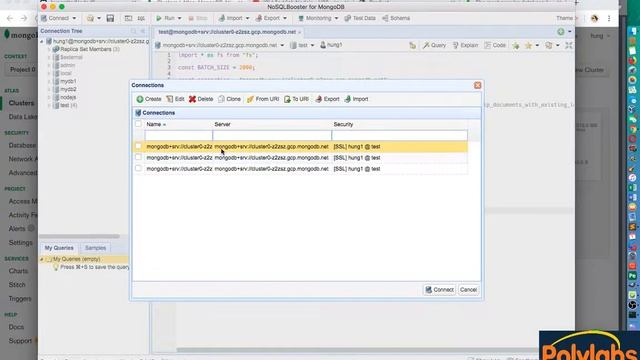This screenshot has width=640, height=360.
Task: Select the mydb2 database in the tree
Action: (x=68, y=89)
